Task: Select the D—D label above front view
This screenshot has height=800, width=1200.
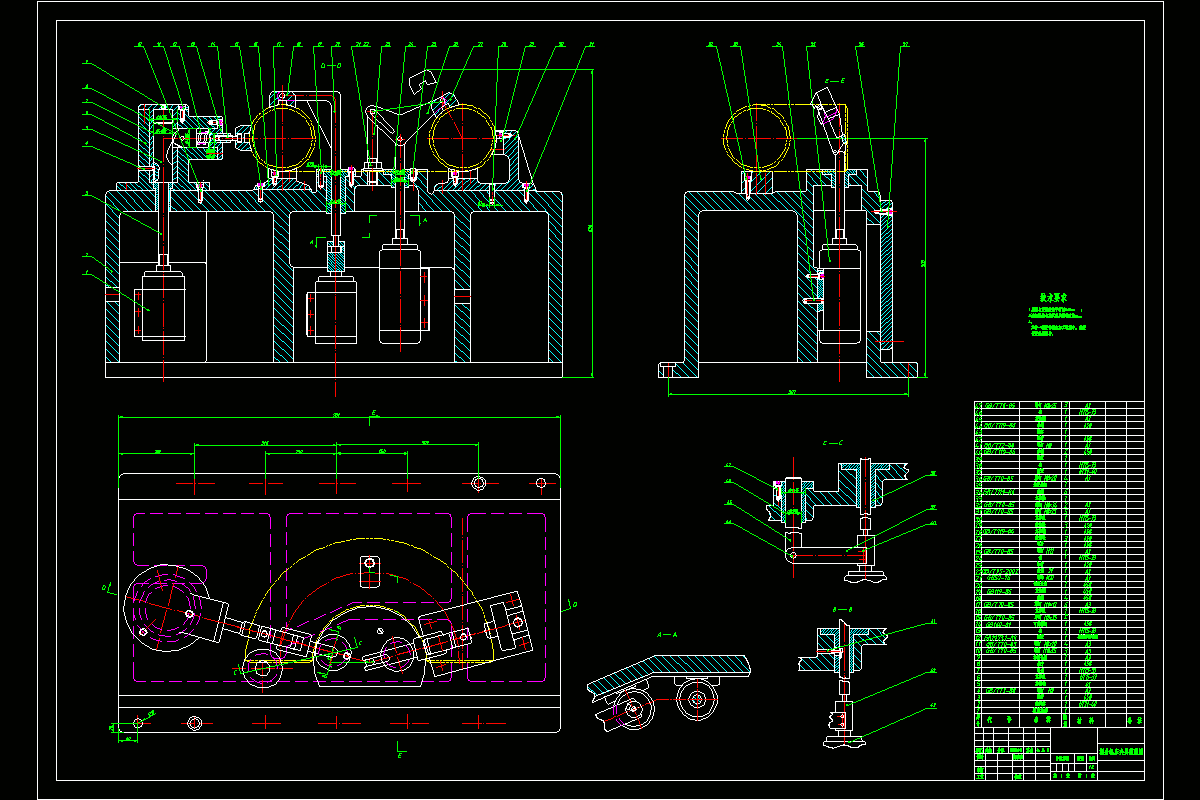Action: click(330, 64)
